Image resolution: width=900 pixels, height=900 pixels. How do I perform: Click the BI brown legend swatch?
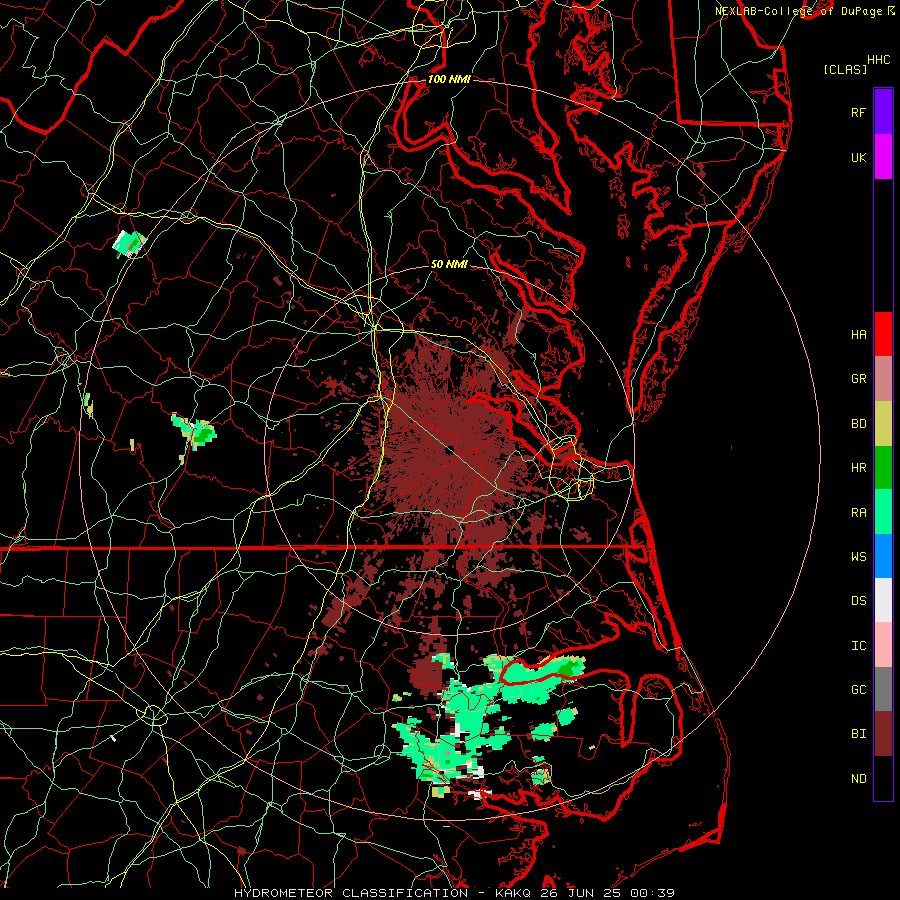point(883,734)
